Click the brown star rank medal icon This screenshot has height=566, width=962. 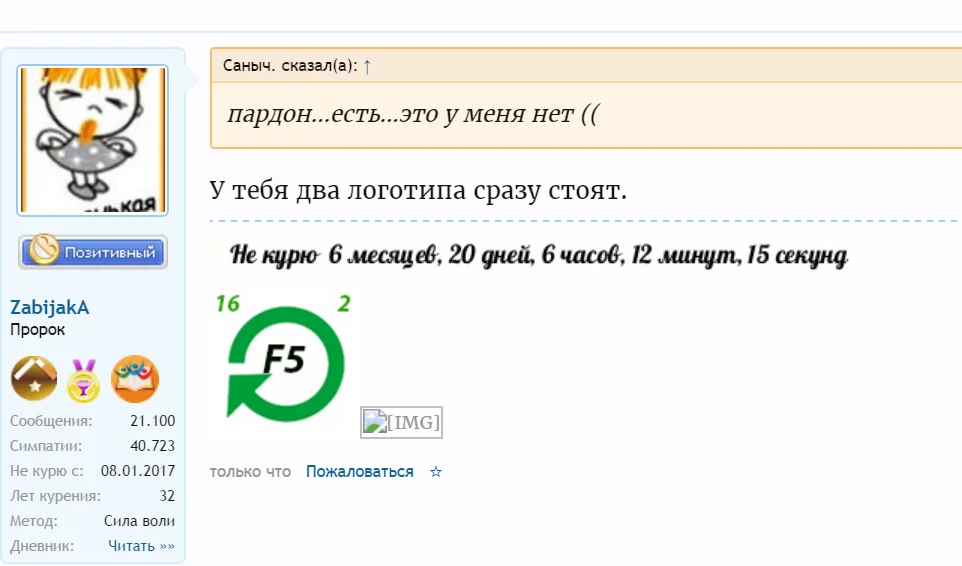pos(34,378)
